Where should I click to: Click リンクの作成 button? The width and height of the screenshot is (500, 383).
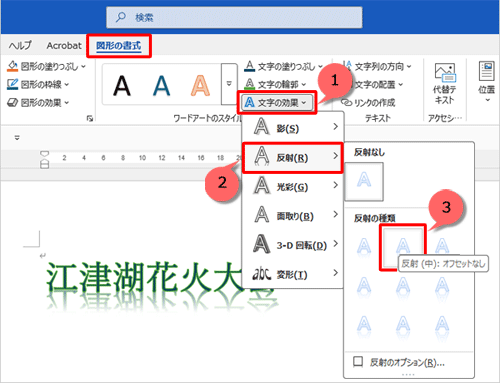pos(368,102)
